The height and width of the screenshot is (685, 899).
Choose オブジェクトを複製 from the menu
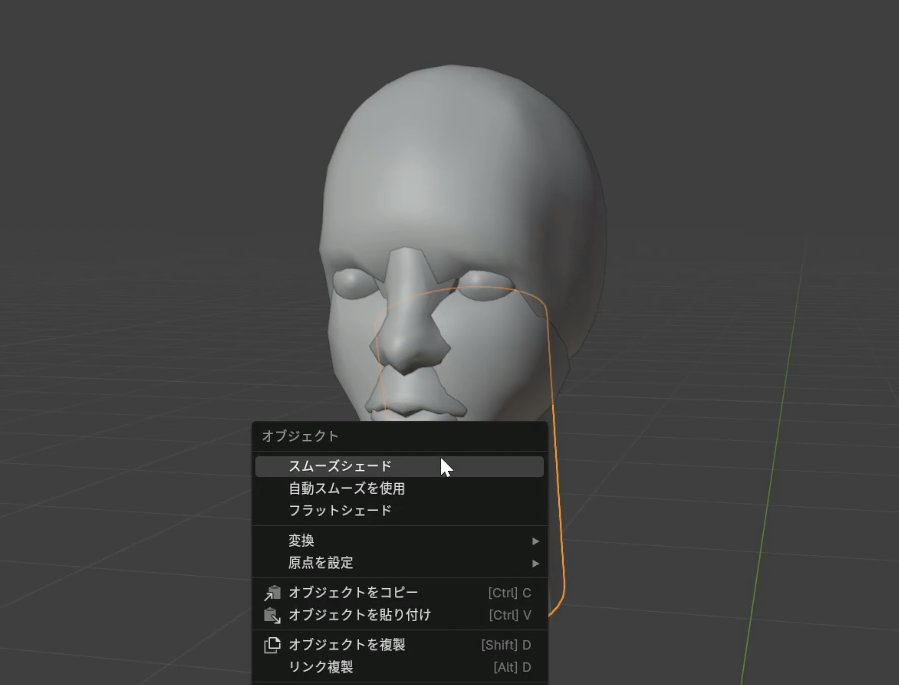(x=399, y=645)
